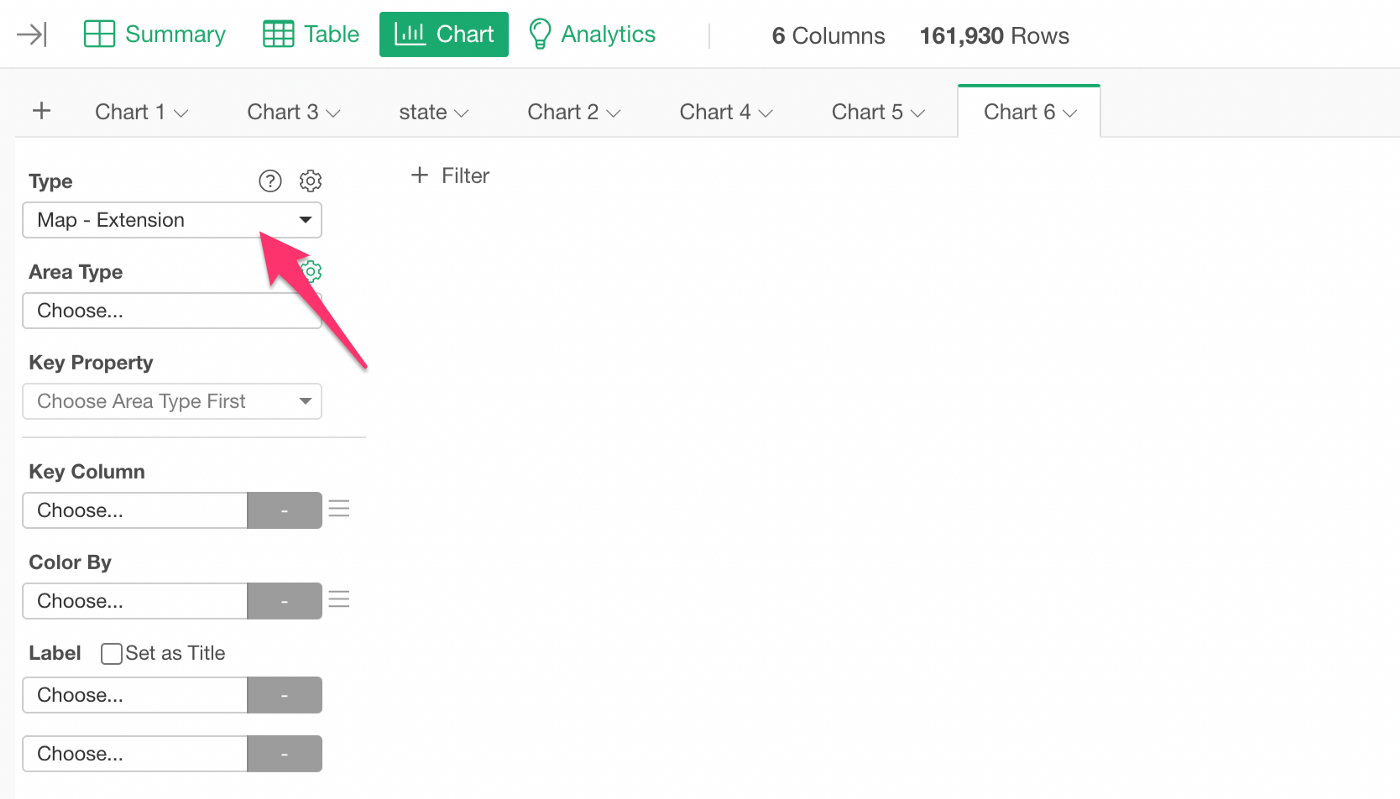Click the gear icon beside Type

311,181
